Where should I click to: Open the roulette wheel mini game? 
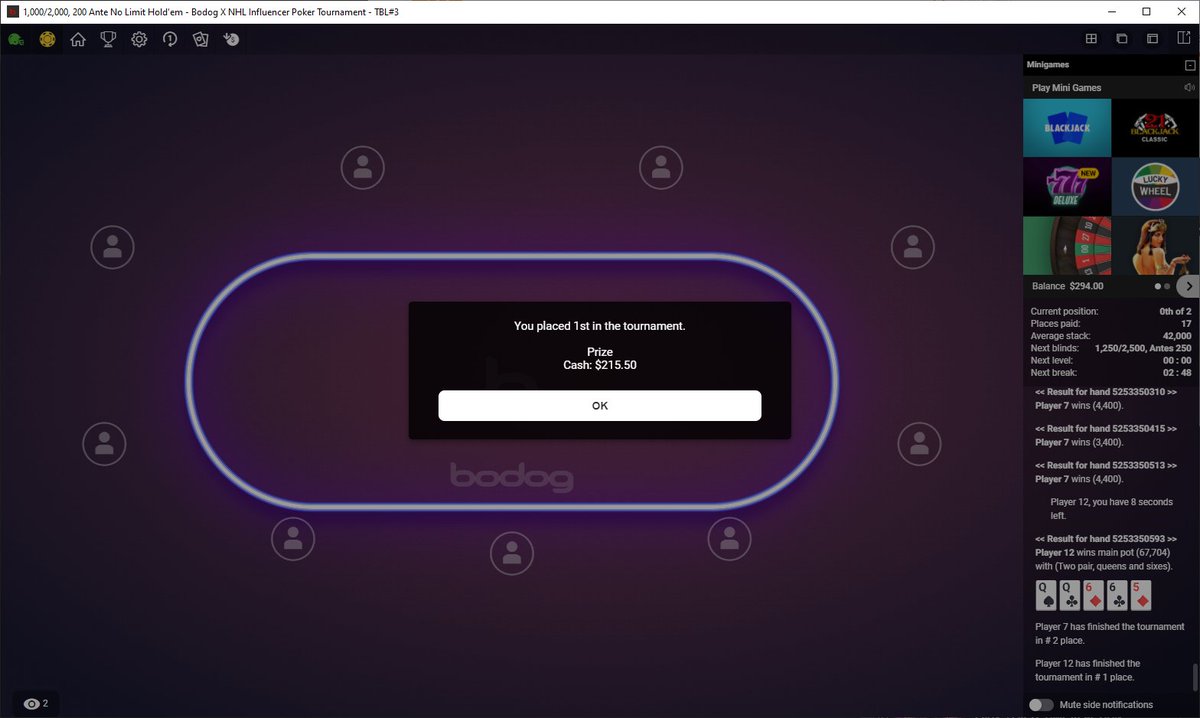click(x=1067, y=246)
